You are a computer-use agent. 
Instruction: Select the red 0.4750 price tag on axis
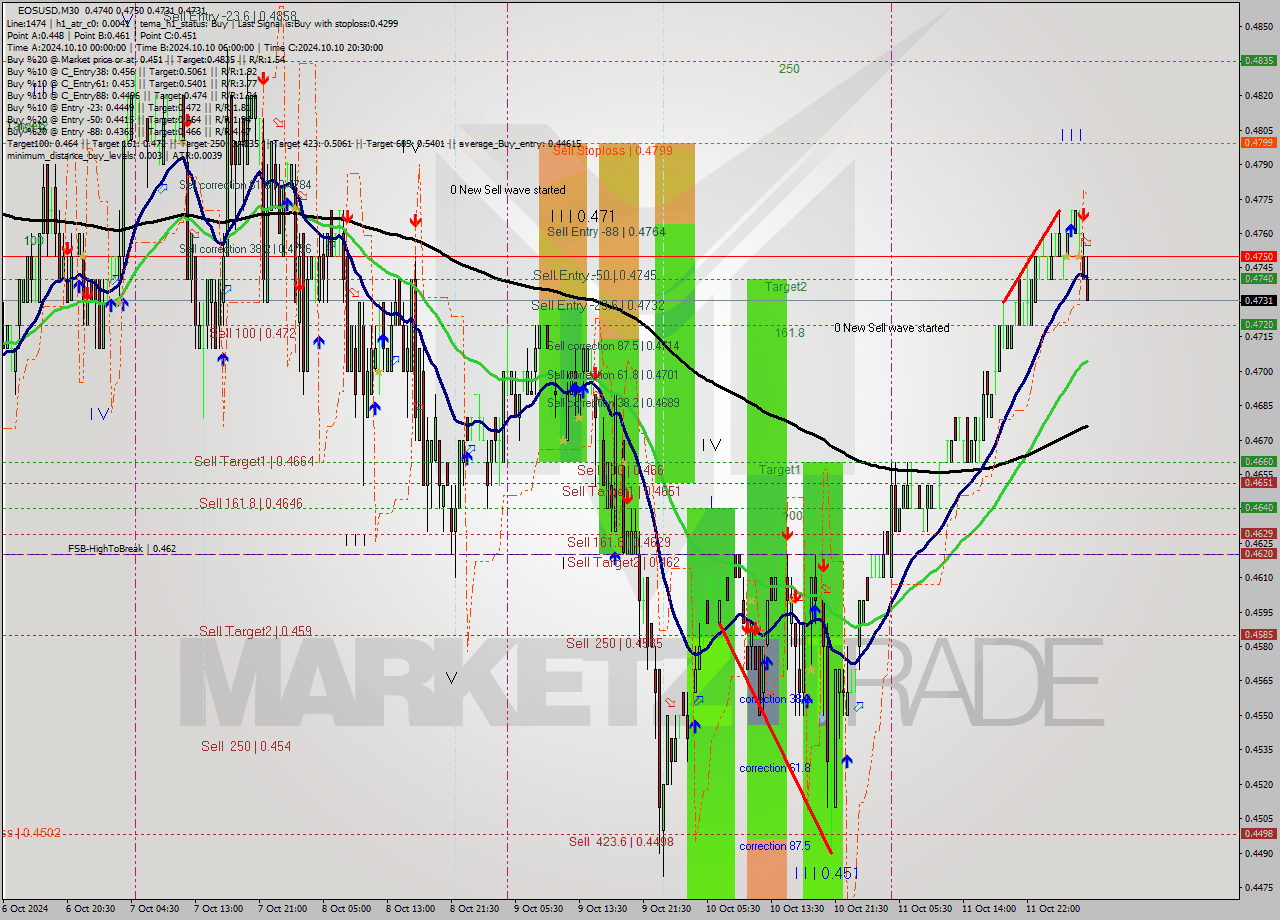[1257, 256]
